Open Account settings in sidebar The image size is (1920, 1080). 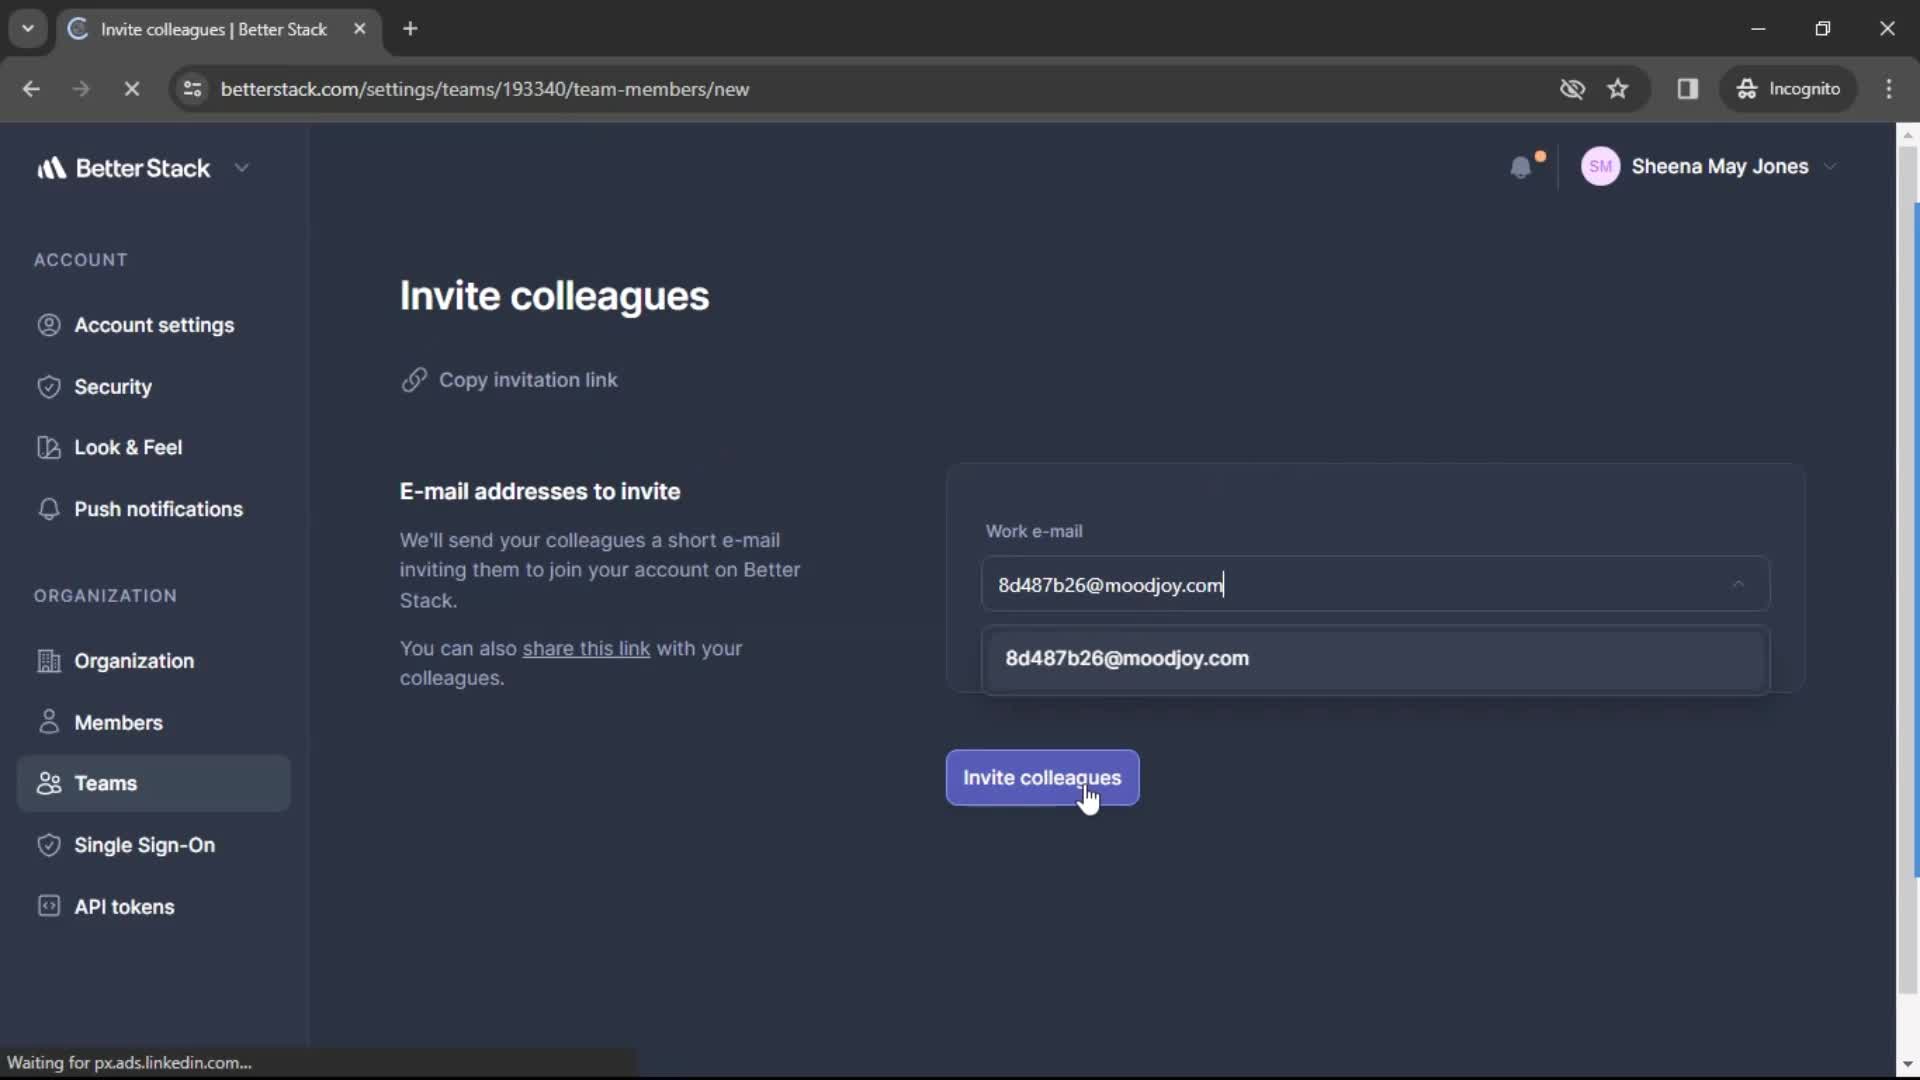click(x=154, y=325)
